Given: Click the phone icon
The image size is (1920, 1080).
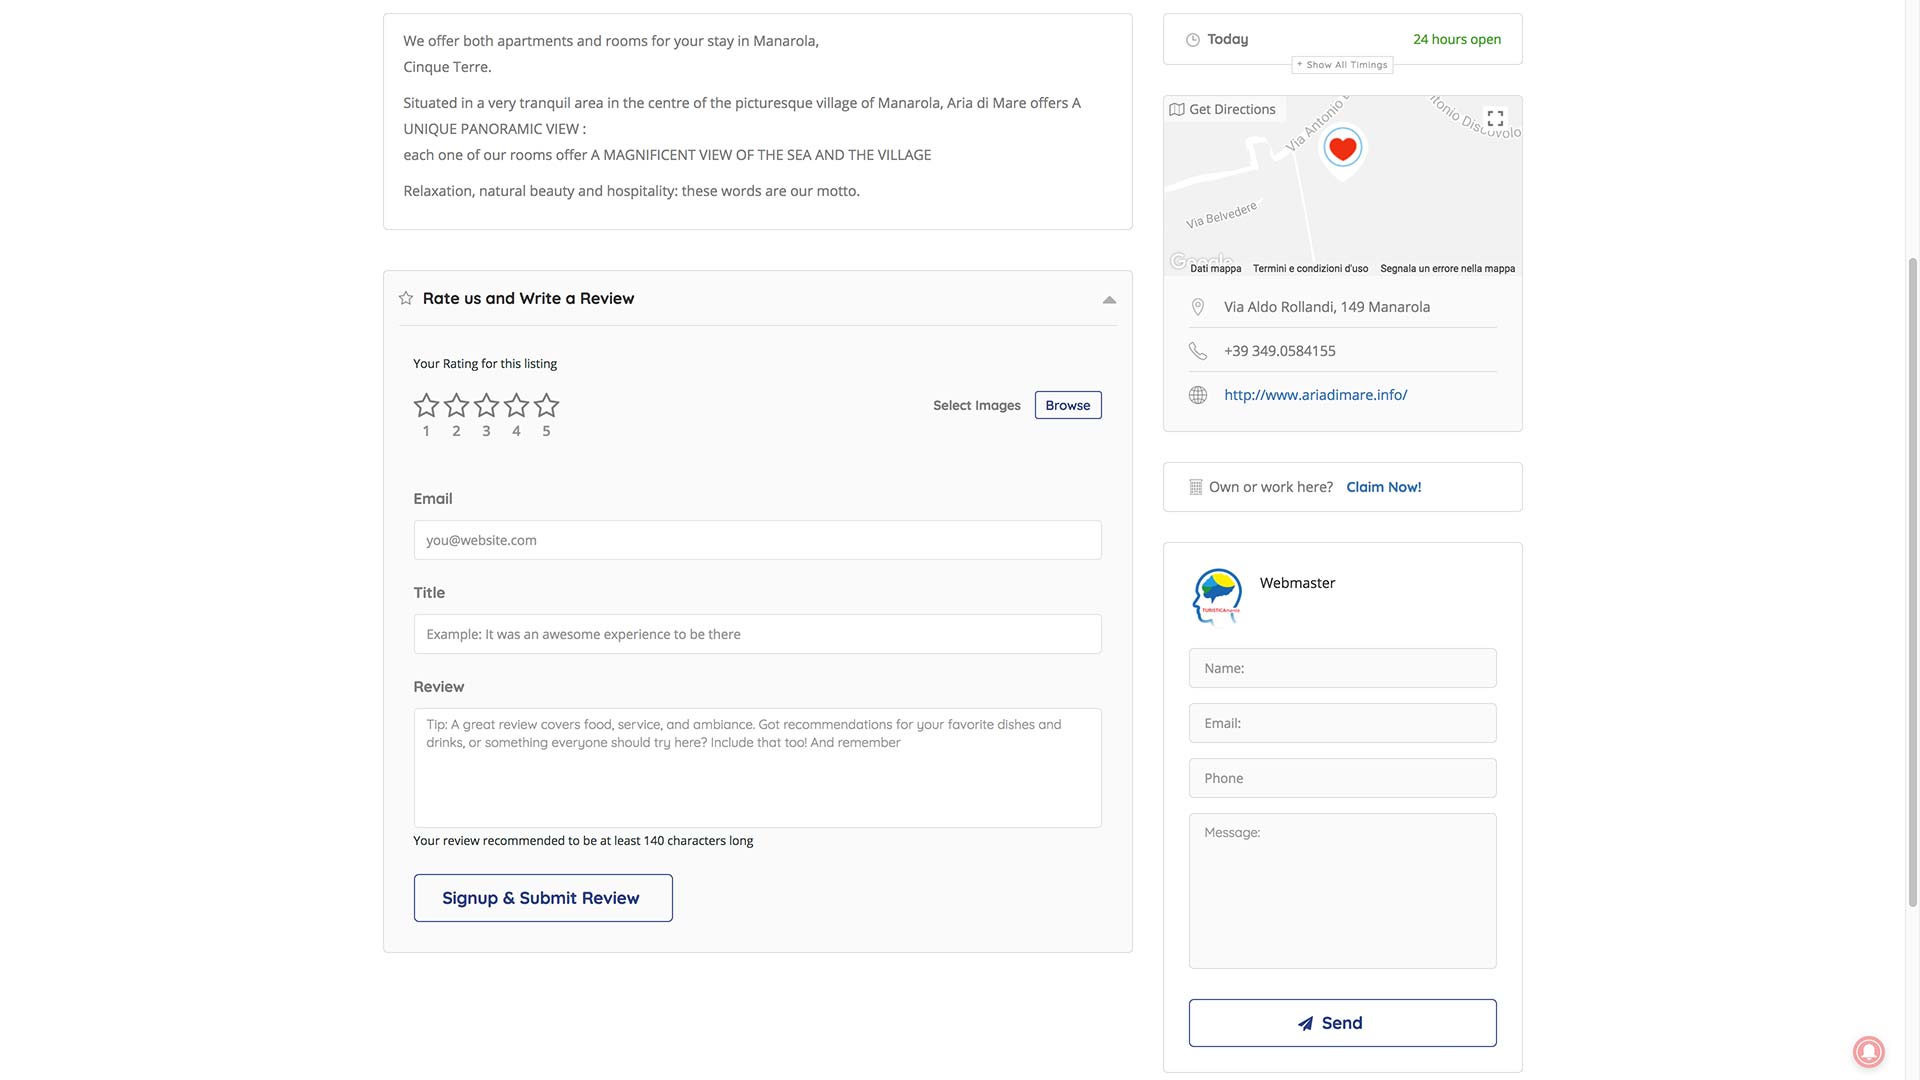Looking at the screenshot, I should [x=1198, y=351].
